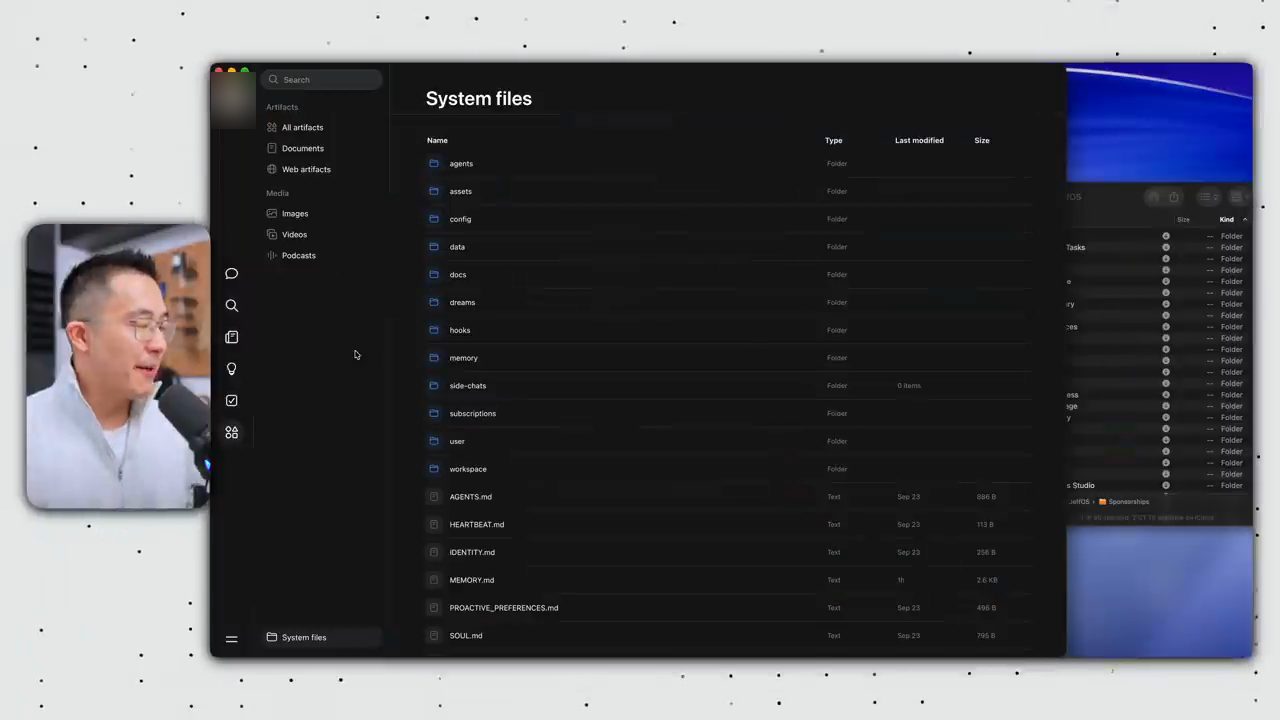Click the magnifying glass icon in the left rail

click(x=232, y=305)
